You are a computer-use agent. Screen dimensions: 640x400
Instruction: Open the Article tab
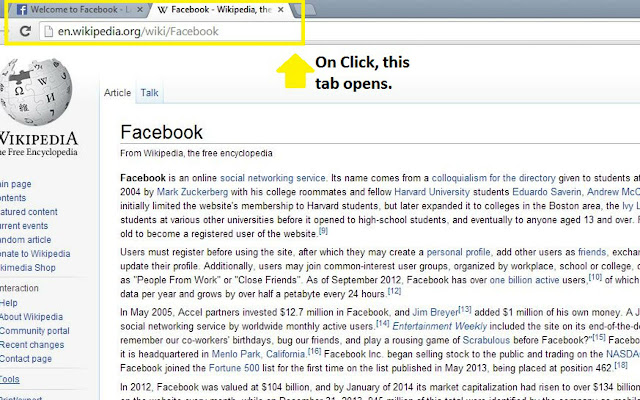[118, 93]
